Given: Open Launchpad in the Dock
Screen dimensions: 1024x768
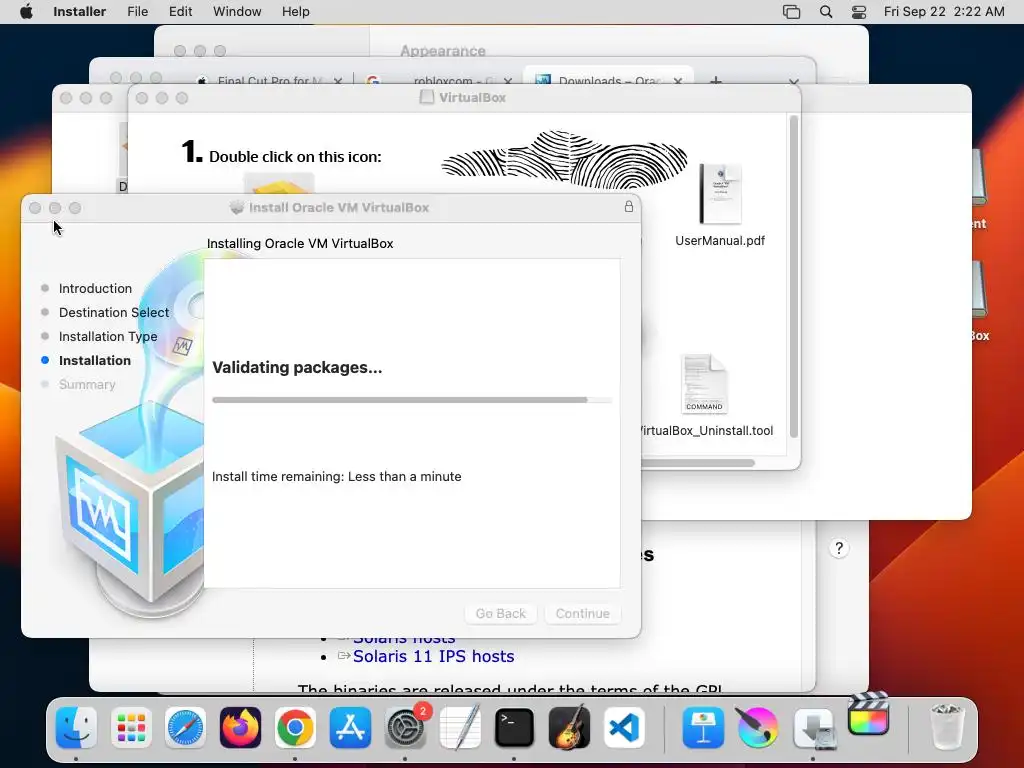Looking at the screenshot, I should pos(131,727).
